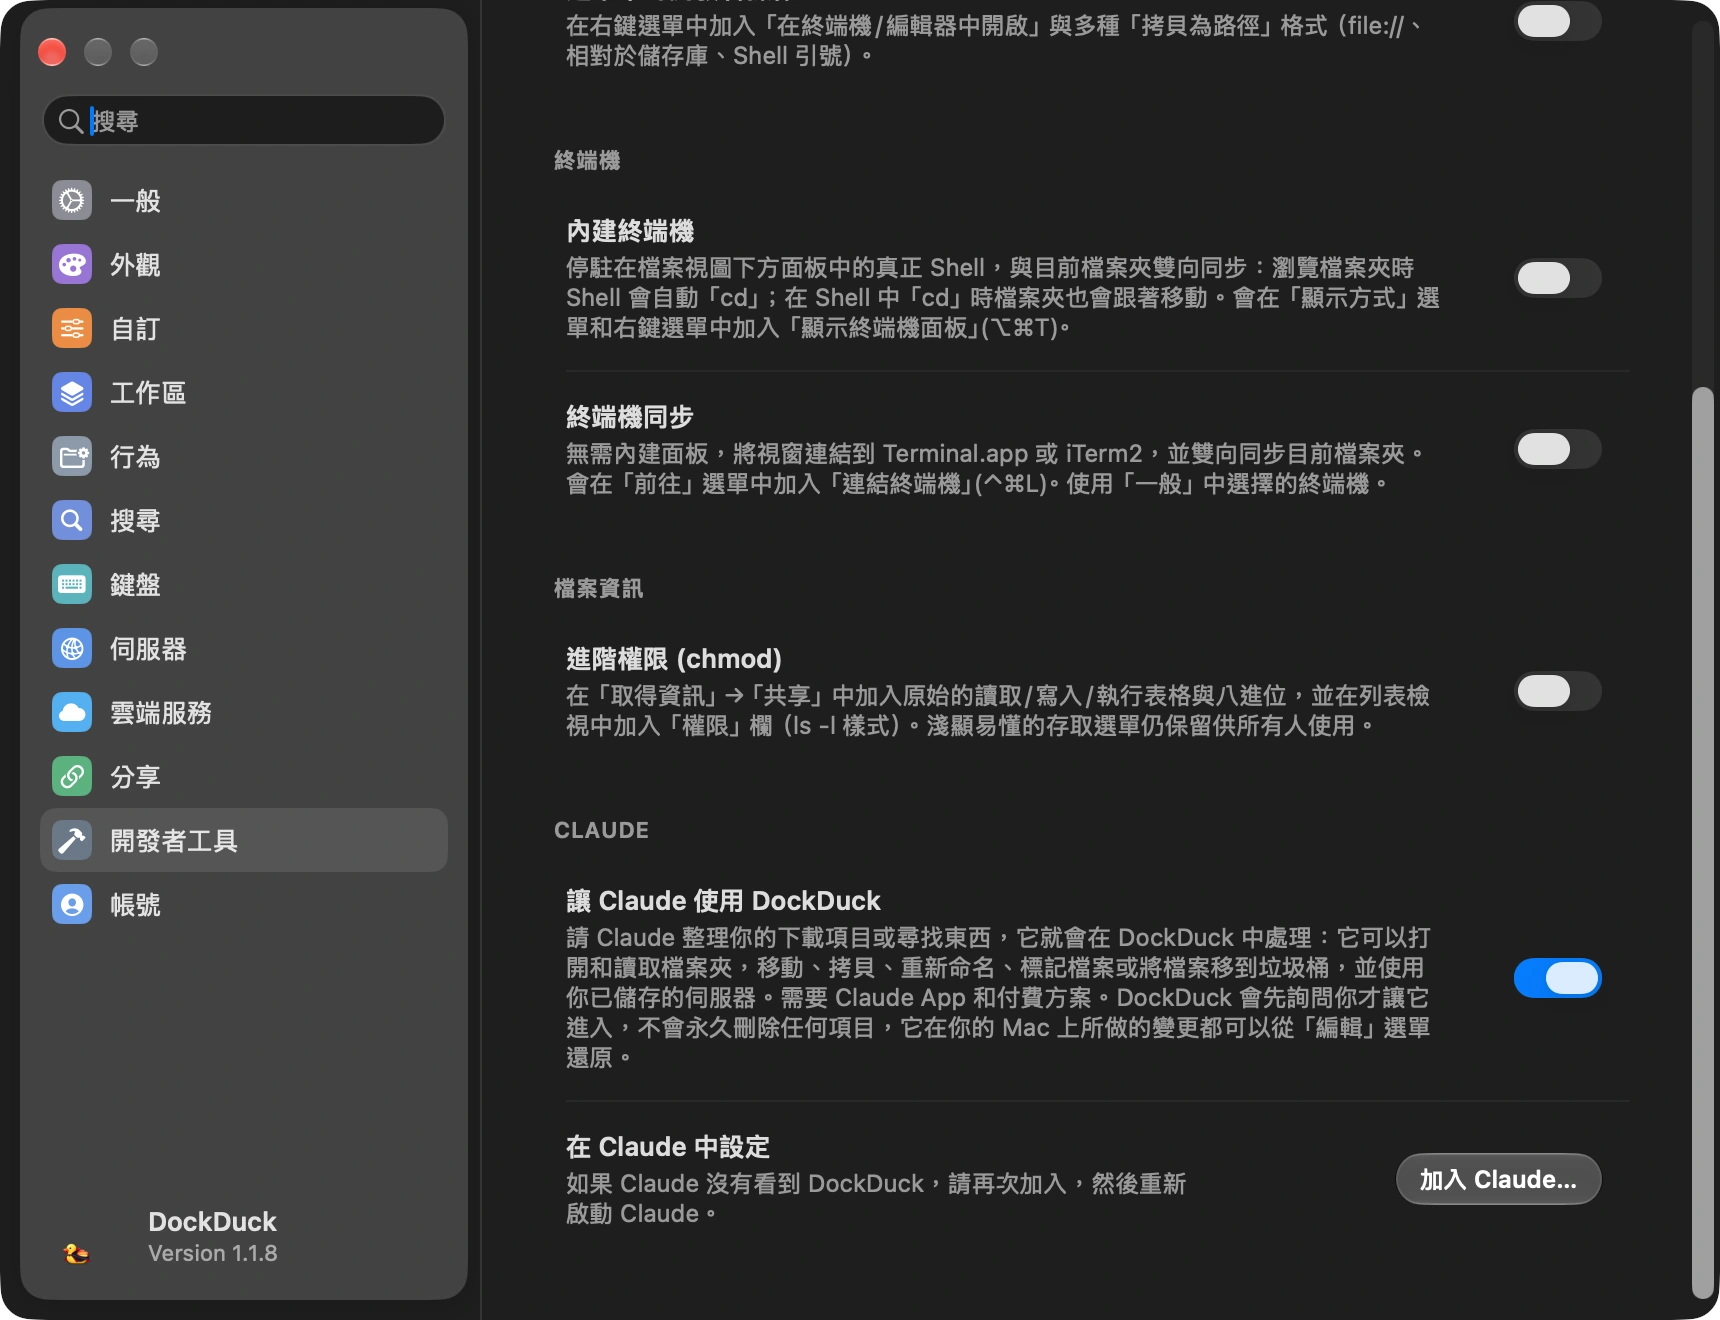Screen dimensions: 1720x1320
Task: Click the 一般 gear icon in sidebar
Action: click(x=72, y=201)
